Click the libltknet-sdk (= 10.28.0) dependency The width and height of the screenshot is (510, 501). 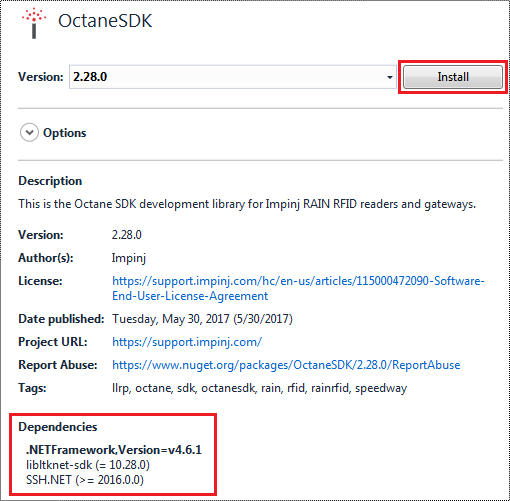coord(88,465)
